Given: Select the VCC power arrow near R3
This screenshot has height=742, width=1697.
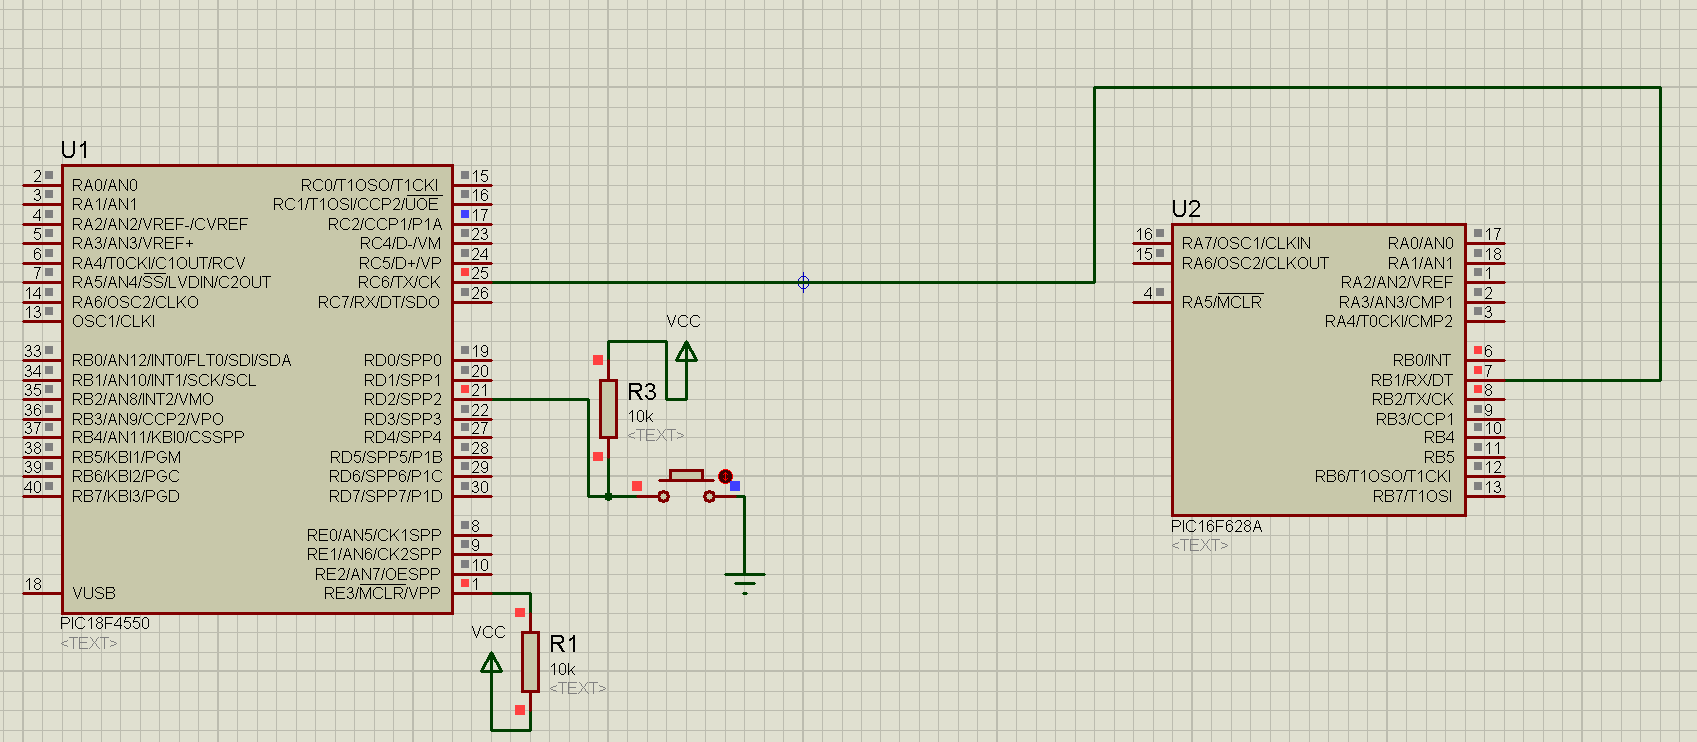Looking at the screenshot, I should pyautogui.click(x=686, y=352).
